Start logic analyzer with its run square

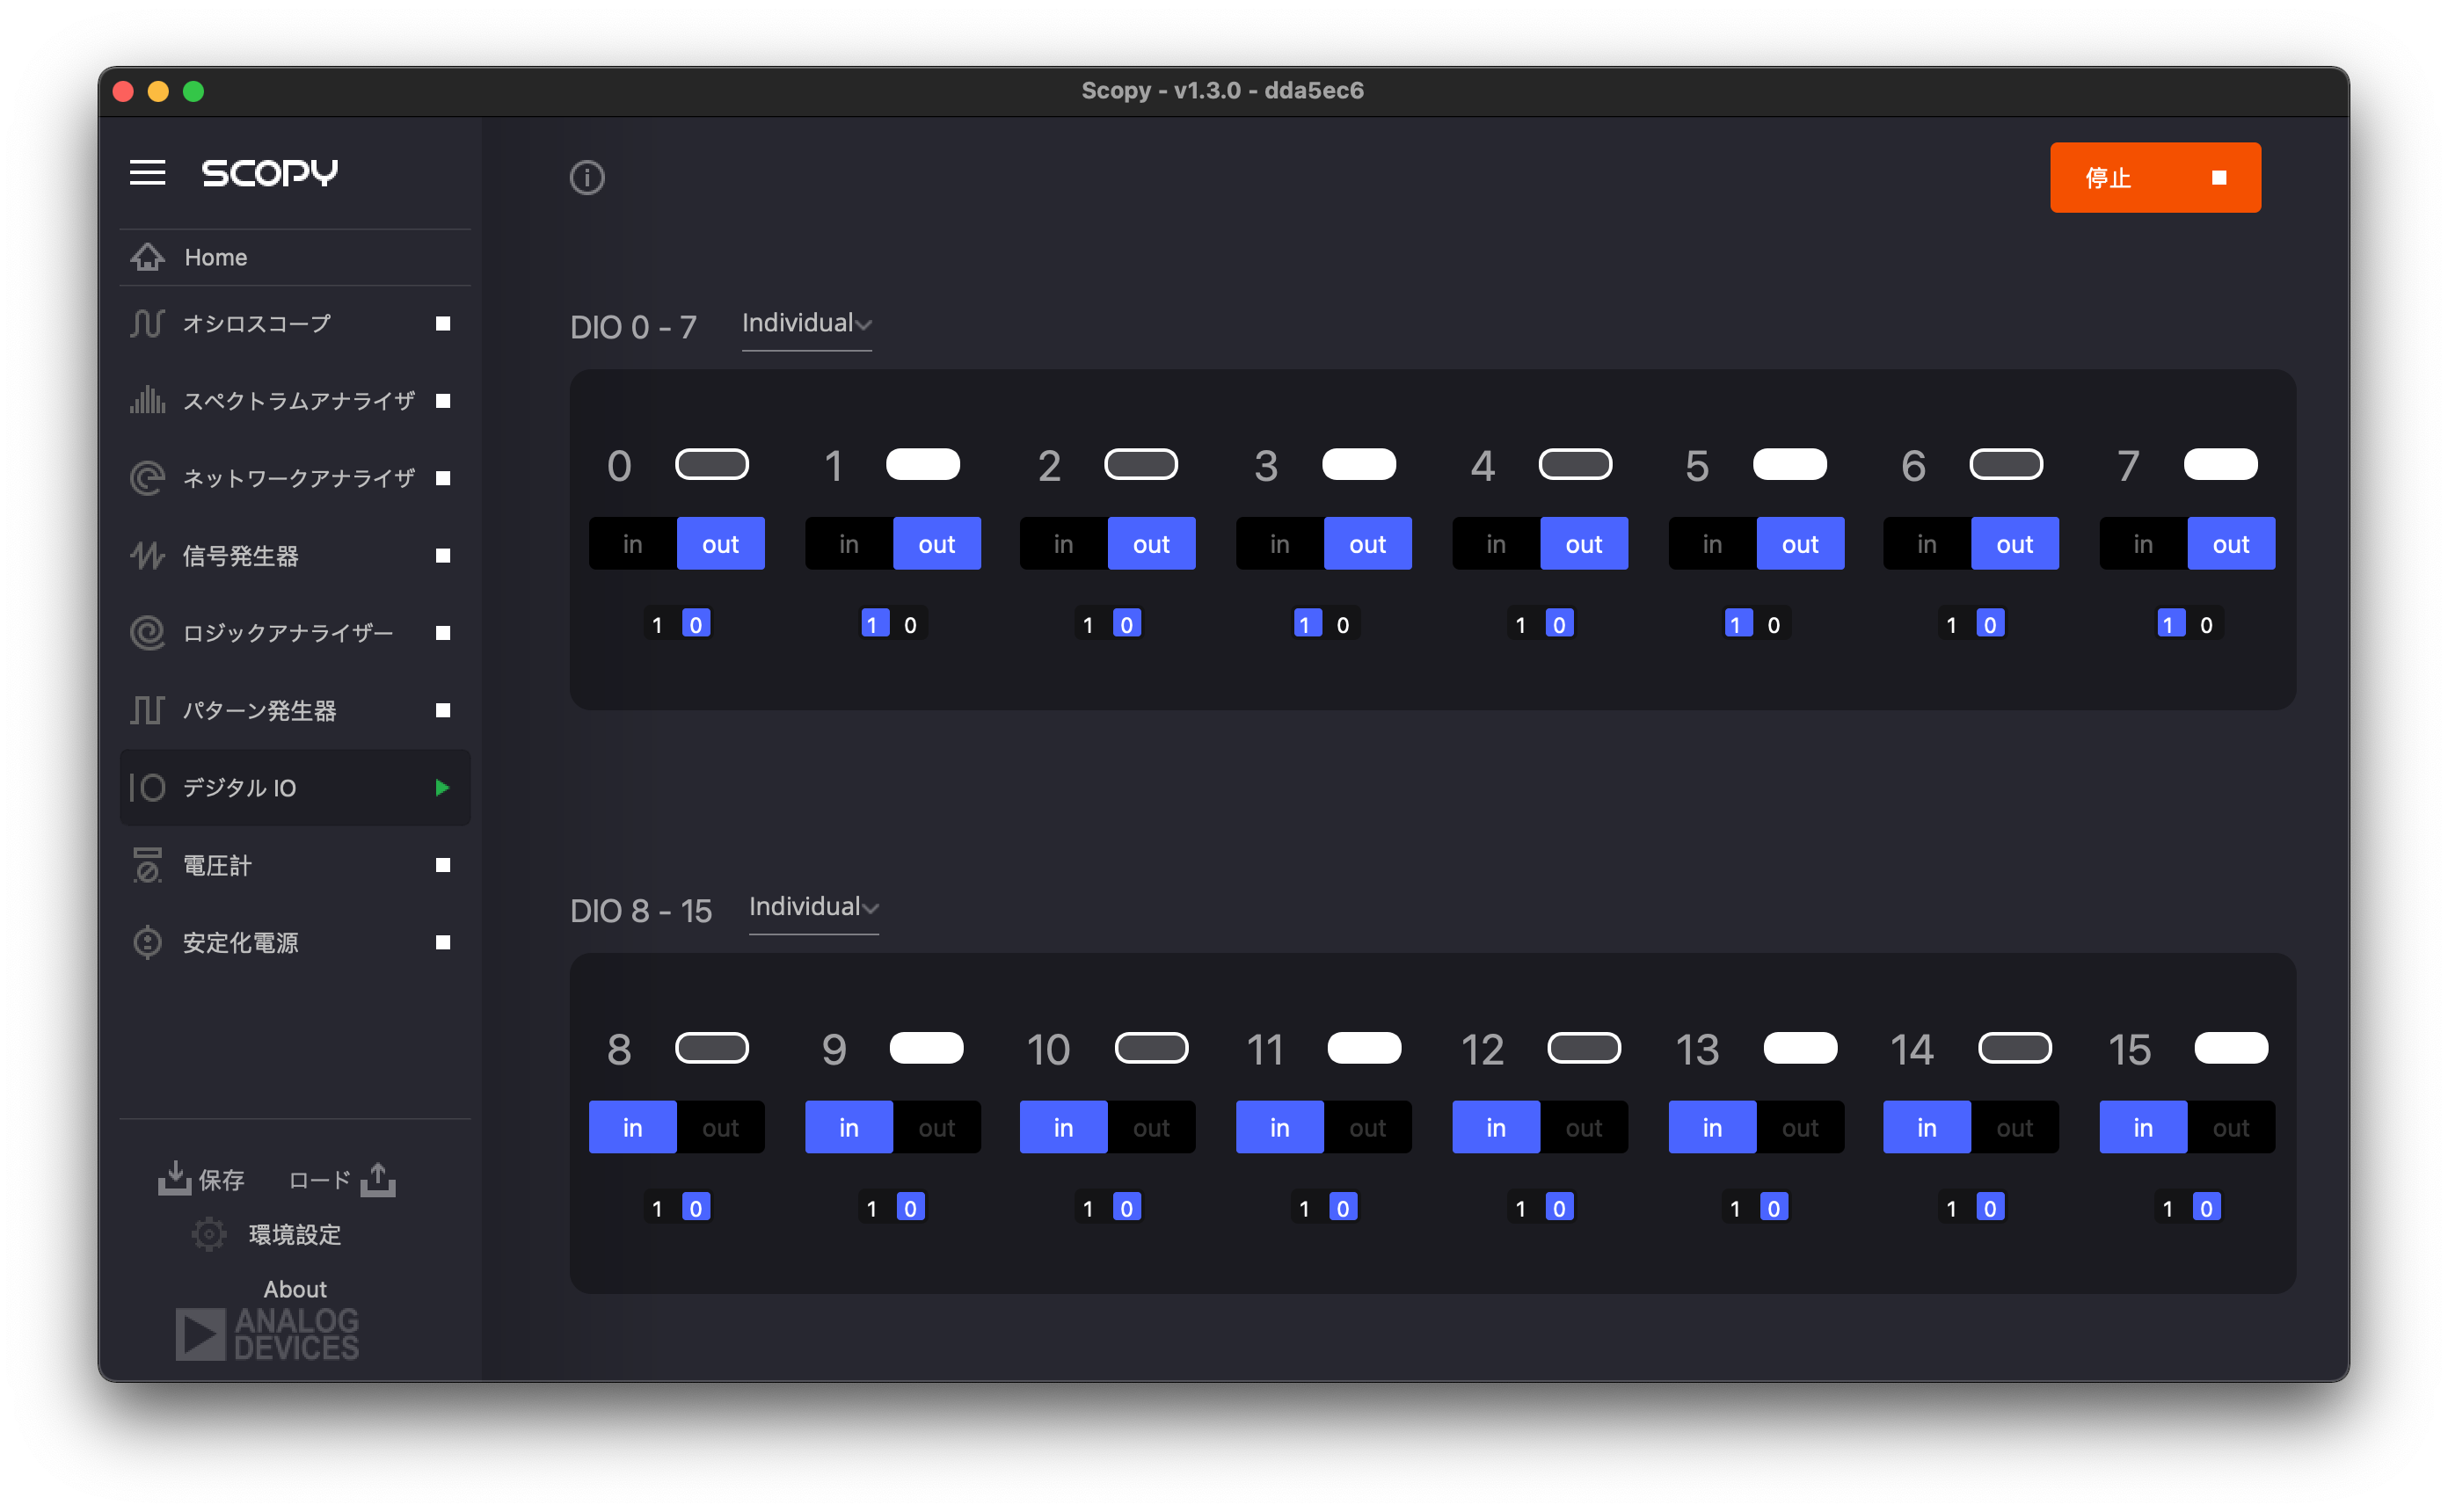(443, 632)
